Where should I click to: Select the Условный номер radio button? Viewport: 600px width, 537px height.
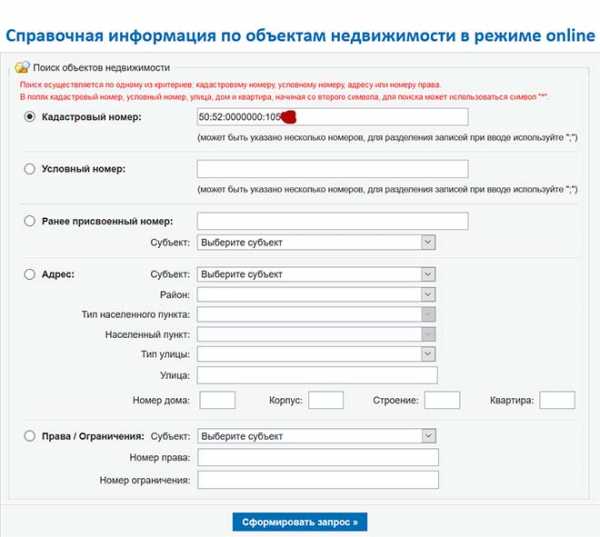point(29,169)
